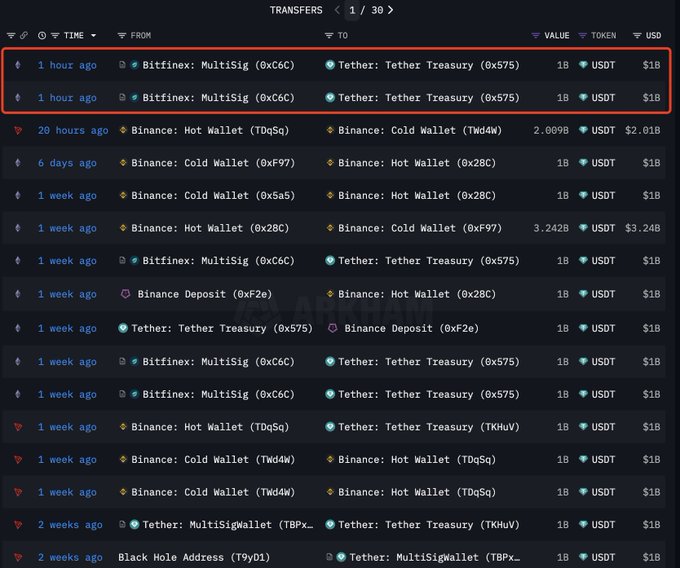Click Binance icon beside Cold Wallet (0x5a5)
Viewport: 680px width, 568px height.
tap(123, 196)
